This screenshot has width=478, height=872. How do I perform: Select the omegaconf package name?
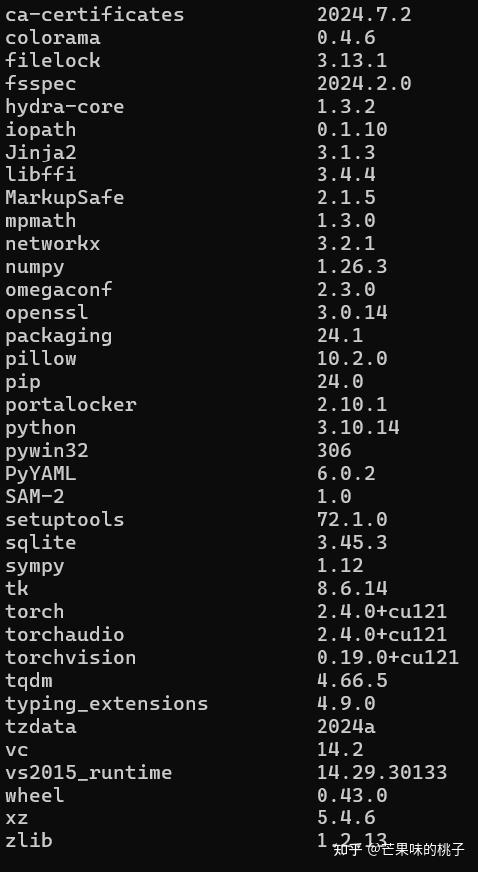coord(59,290)
